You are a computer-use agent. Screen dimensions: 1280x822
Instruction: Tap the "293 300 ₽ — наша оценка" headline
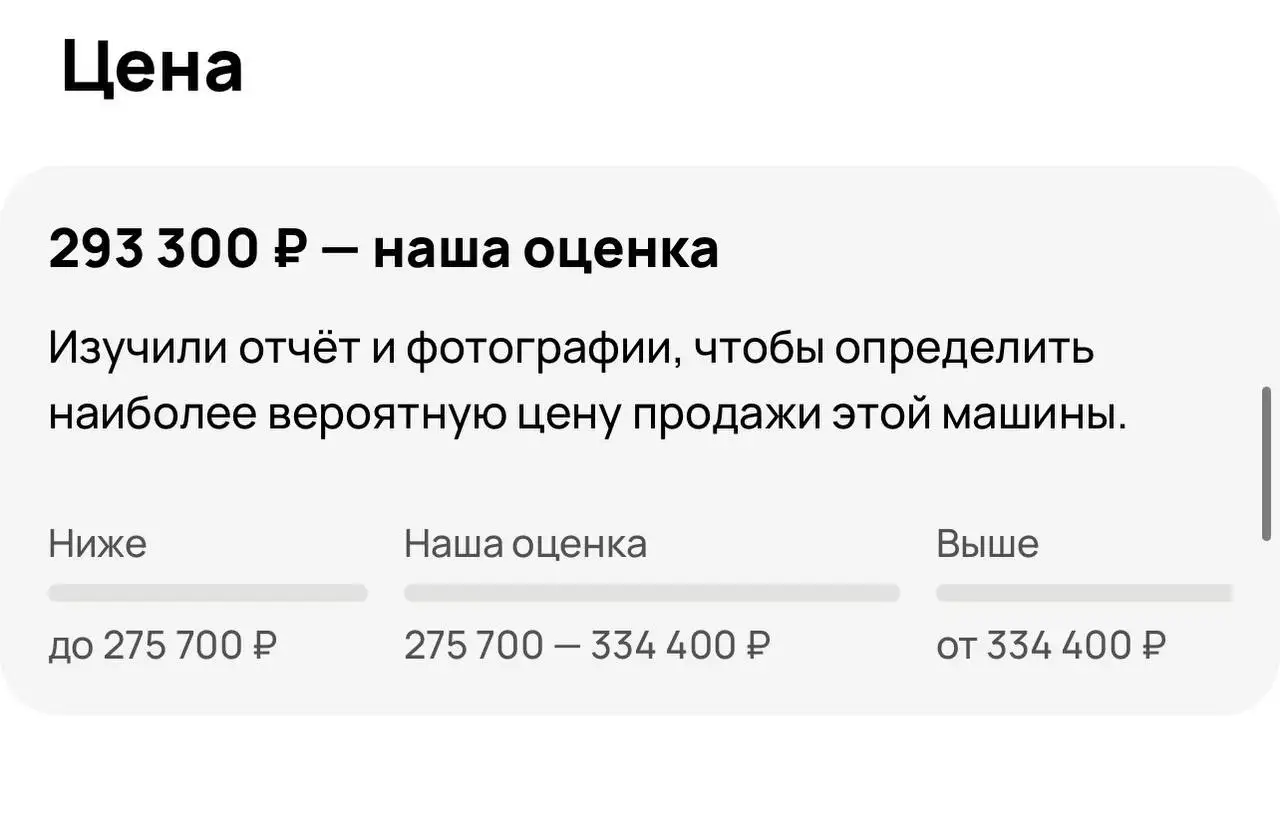tap(383, 249)
